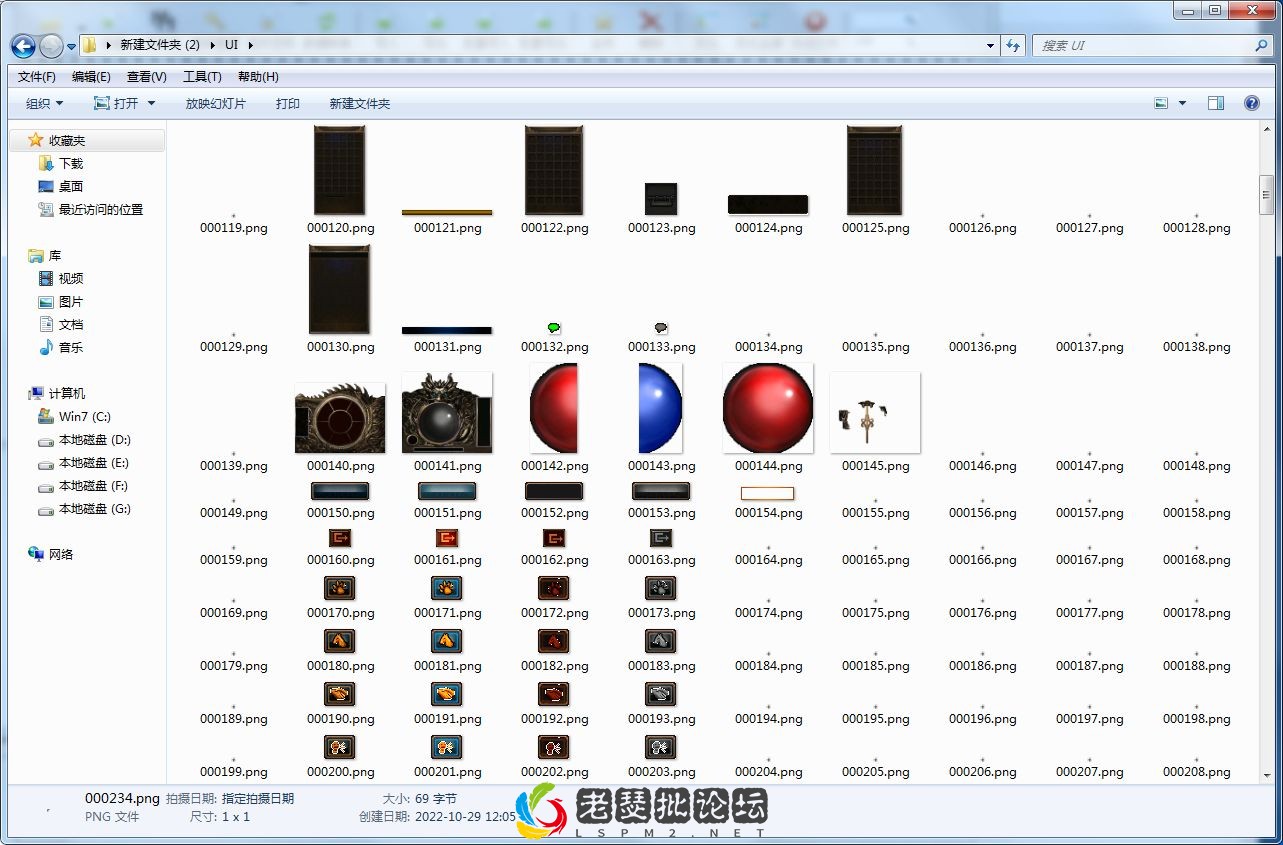Viewport: 1283px width, 845px height.
Task: Click the 放映幻灯片 button
Action: [215, 104]
